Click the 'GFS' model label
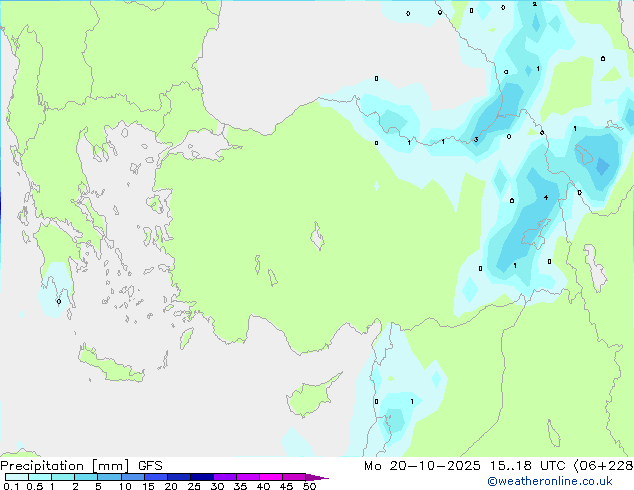Screen dimensions: 634x490 click(x=150, y=466)
